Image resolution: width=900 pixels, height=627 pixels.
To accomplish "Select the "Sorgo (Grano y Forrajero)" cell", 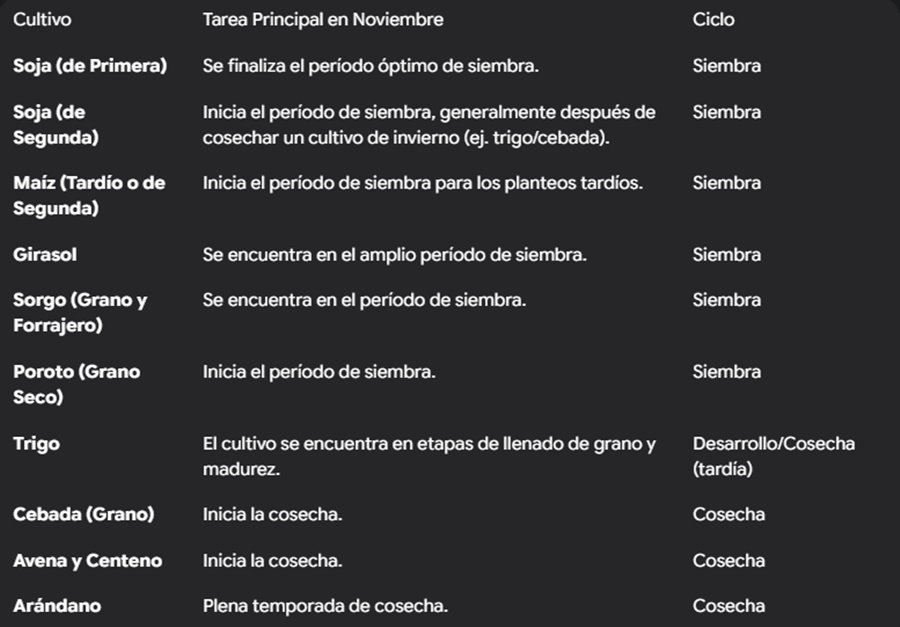I will tap(80, 312).
